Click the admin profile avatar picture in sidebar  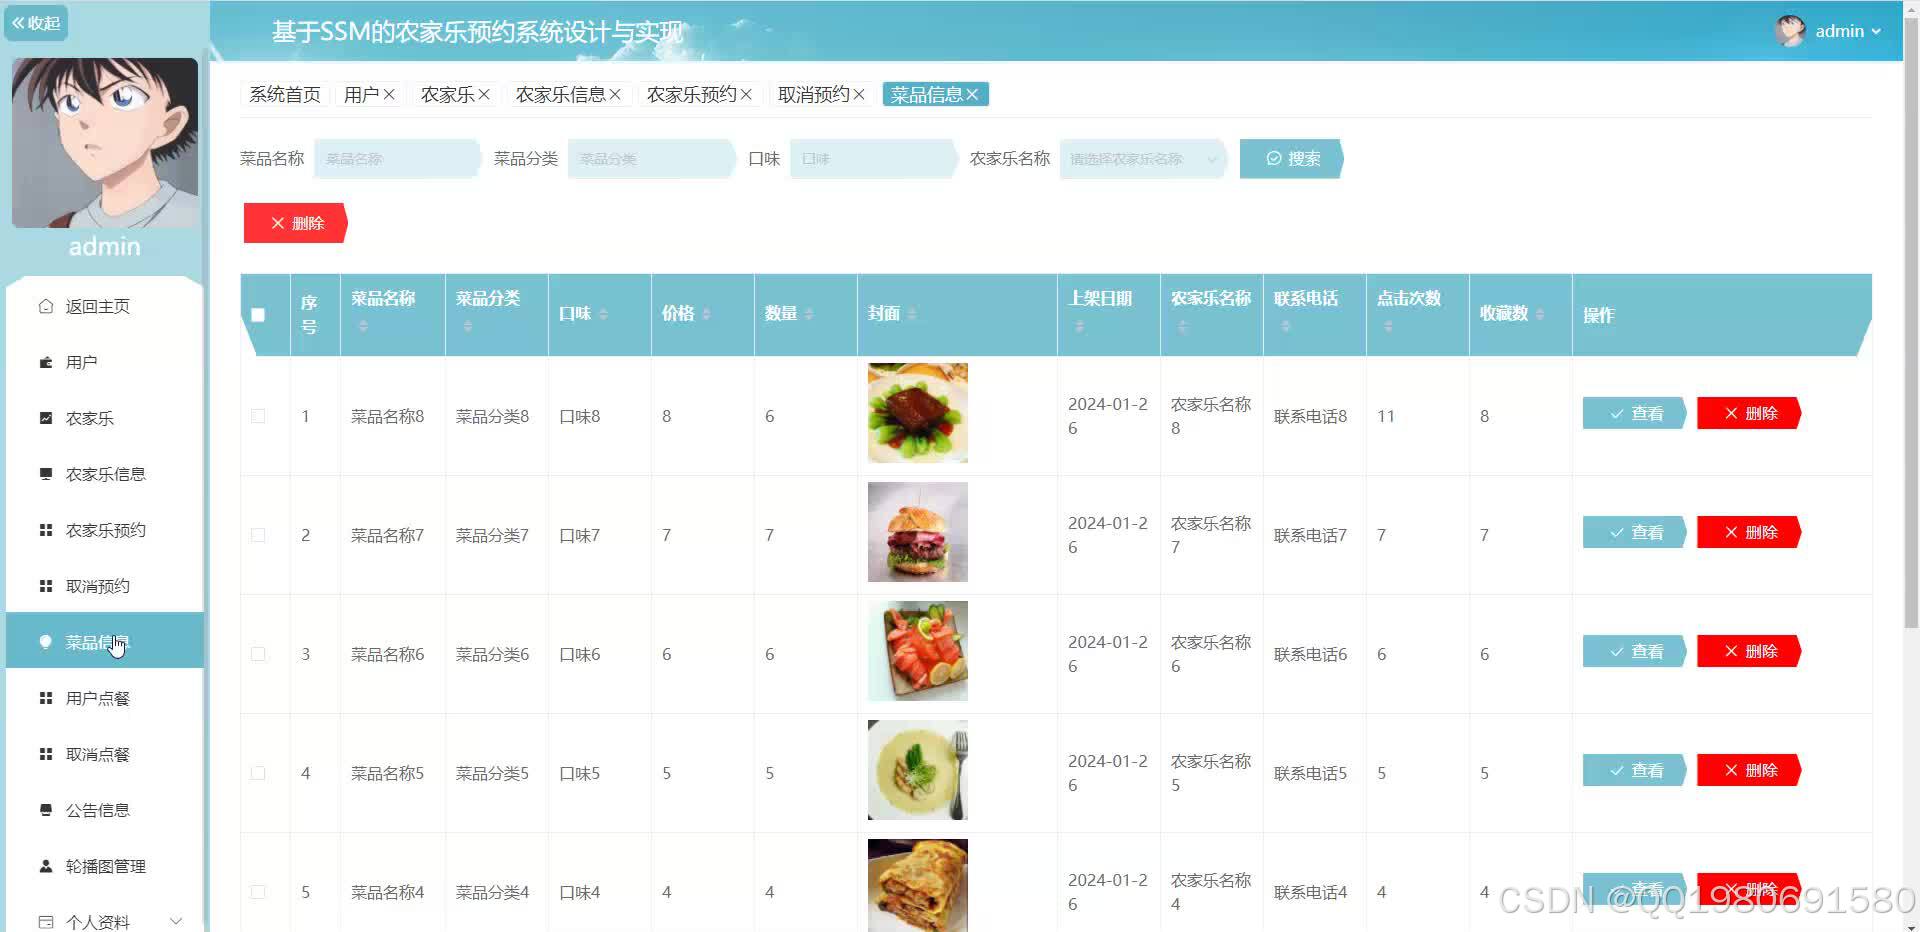[105, 142]
